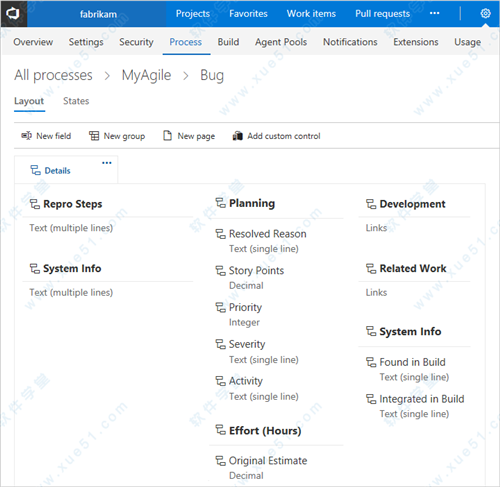Select the Details page tab label
The image size is (500, 487).
pos(57,170)
